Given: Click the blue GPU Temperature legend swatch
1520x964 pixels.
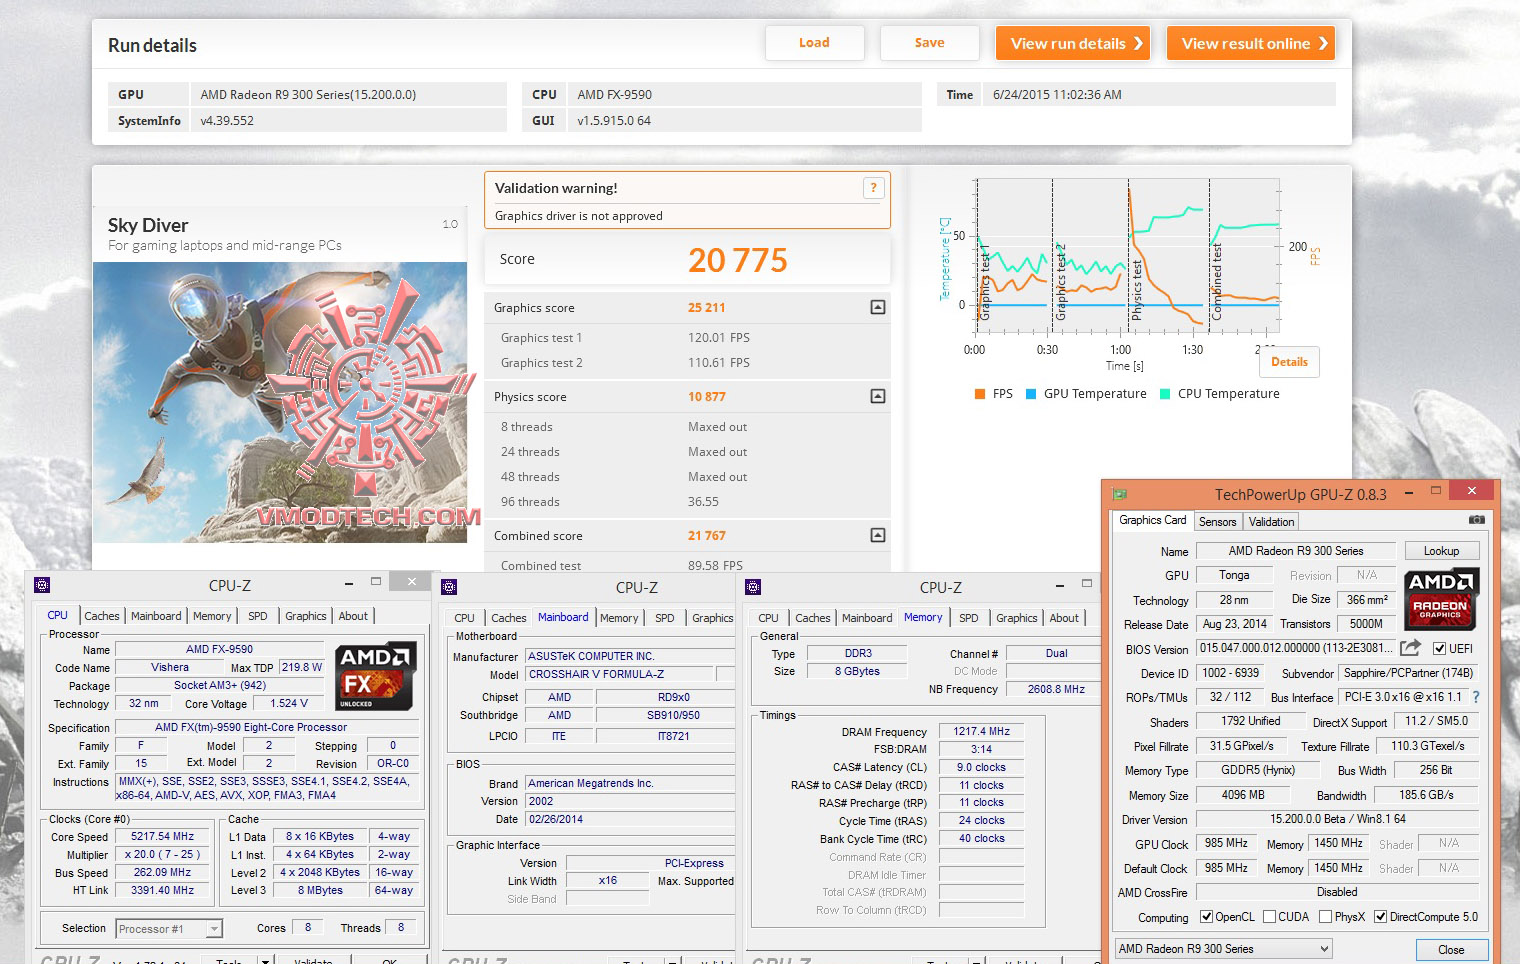Looking at the screenshot, I should tap(1031, 394).
